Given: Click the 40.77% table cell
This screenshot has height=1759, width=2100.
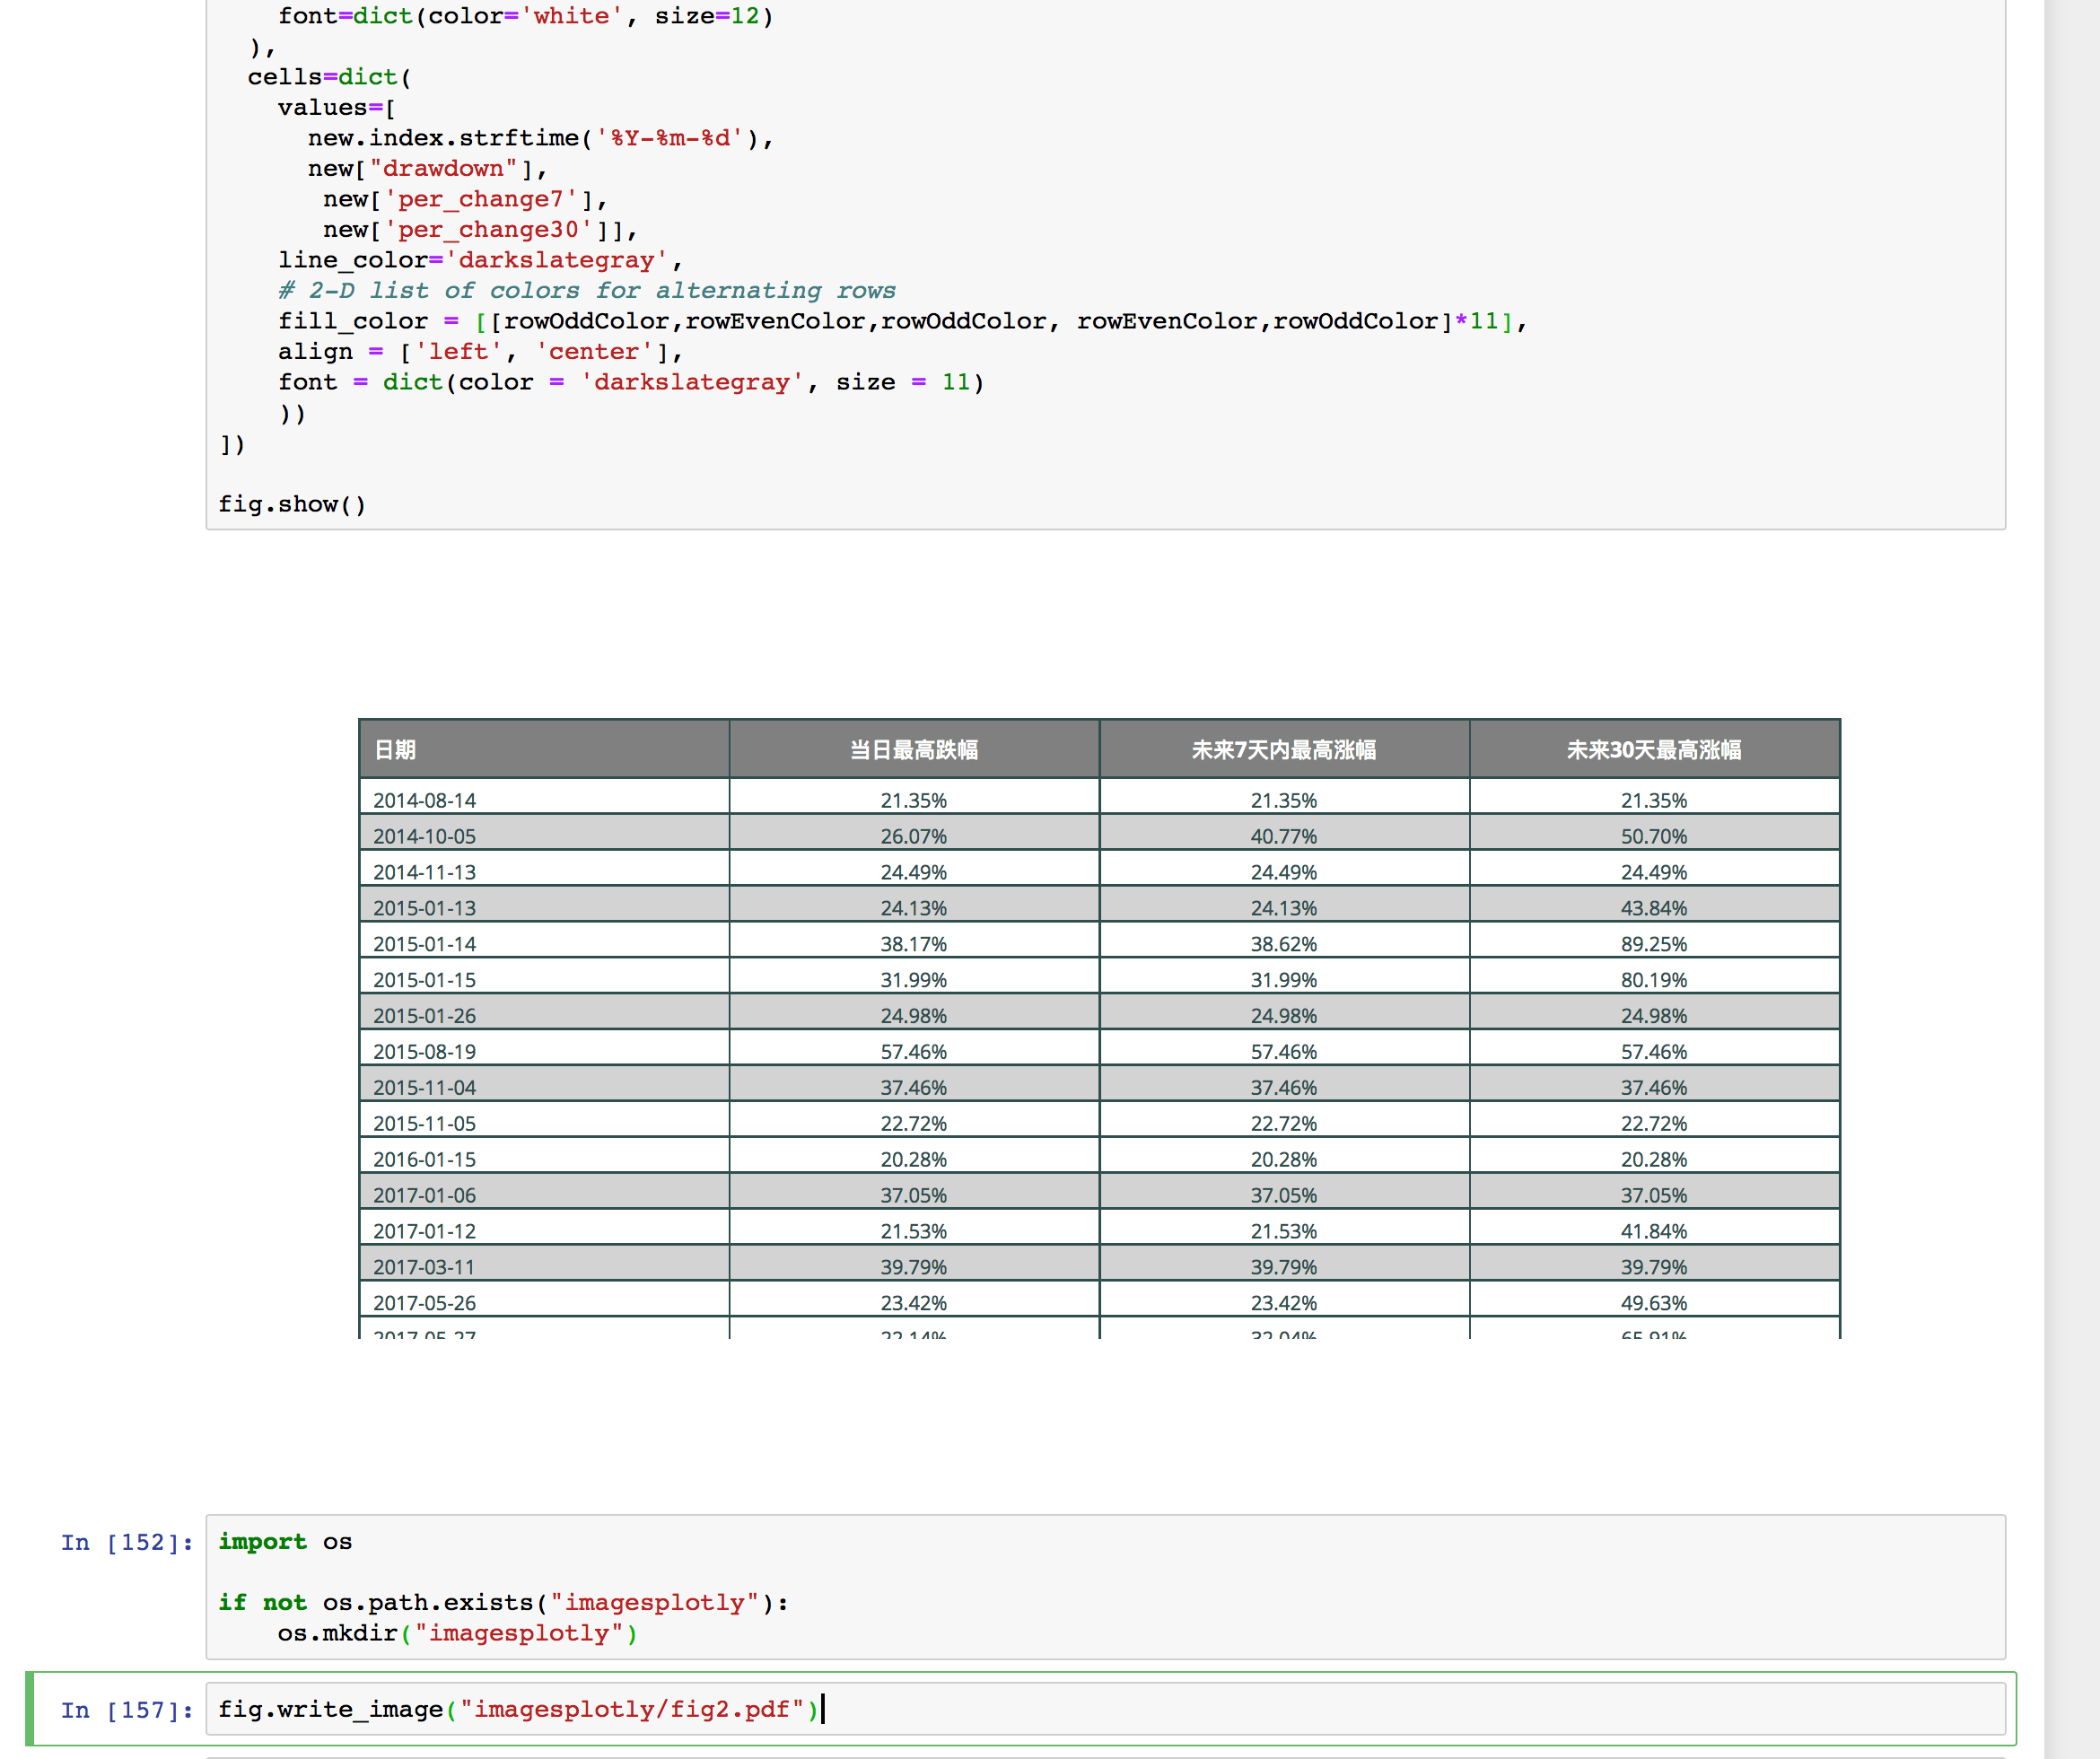Looking at the screenshot, I should (1283, 836).
